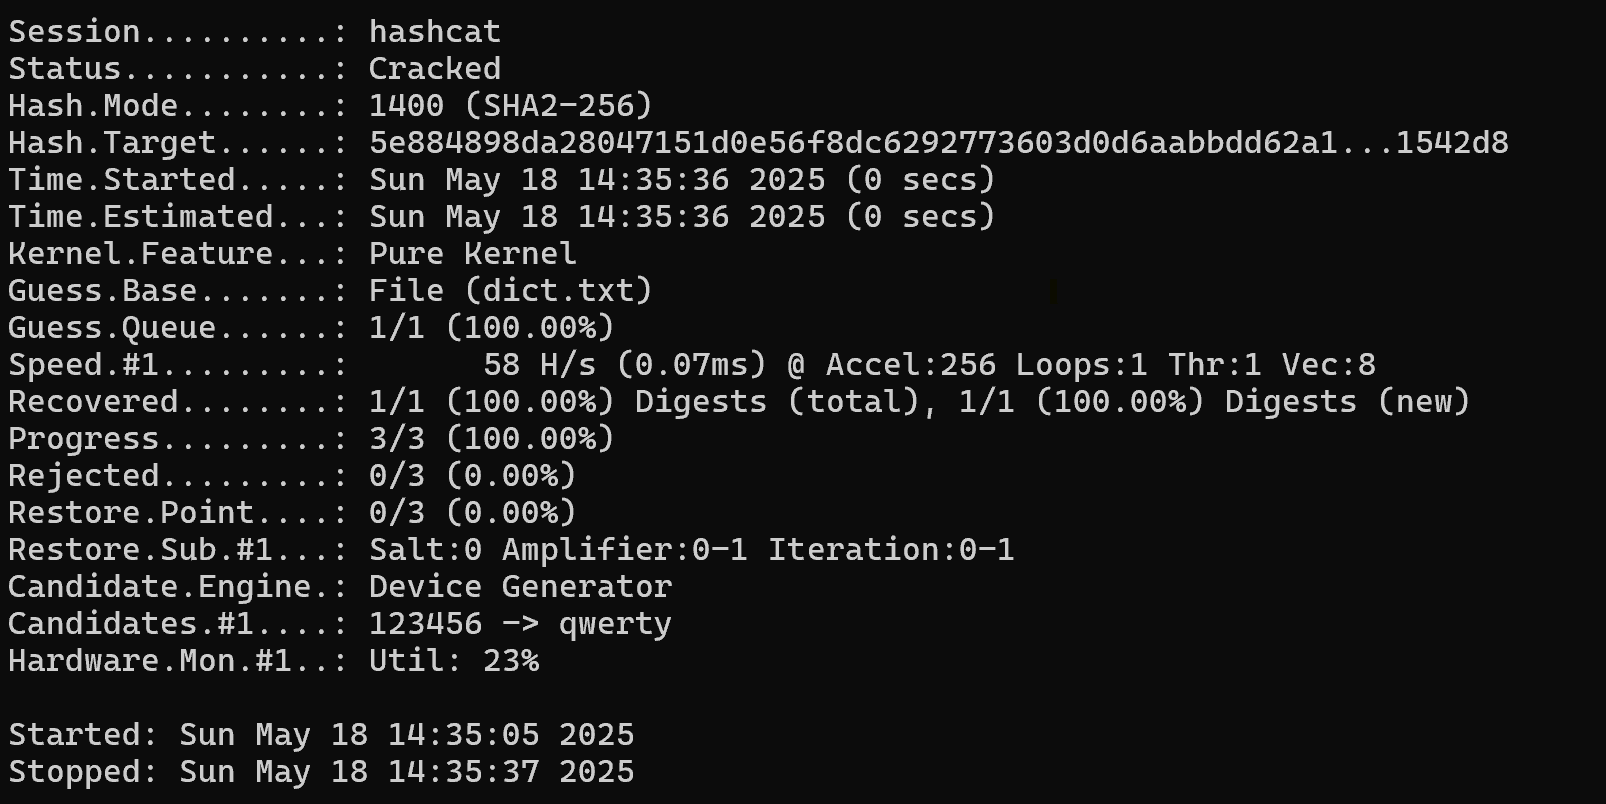Click the 'Cracked' status value
Screen dimensions: 1606x804
pyautogui.click(x=434, y=69)
